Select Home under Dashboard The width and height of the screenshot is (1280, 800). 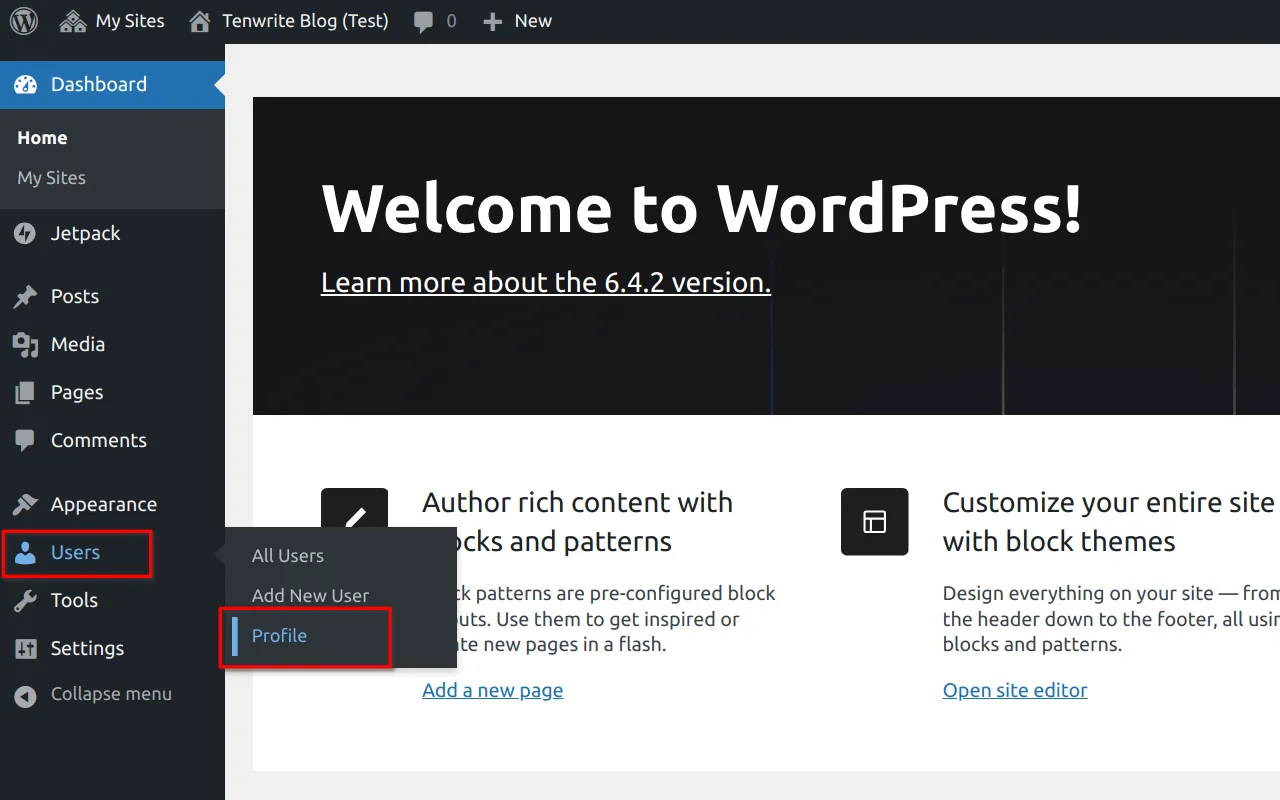point(42,138)
